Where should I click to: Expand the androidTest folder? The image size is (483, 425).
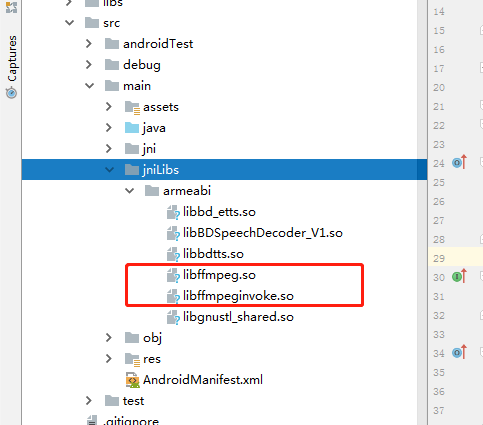coord(89,44)
